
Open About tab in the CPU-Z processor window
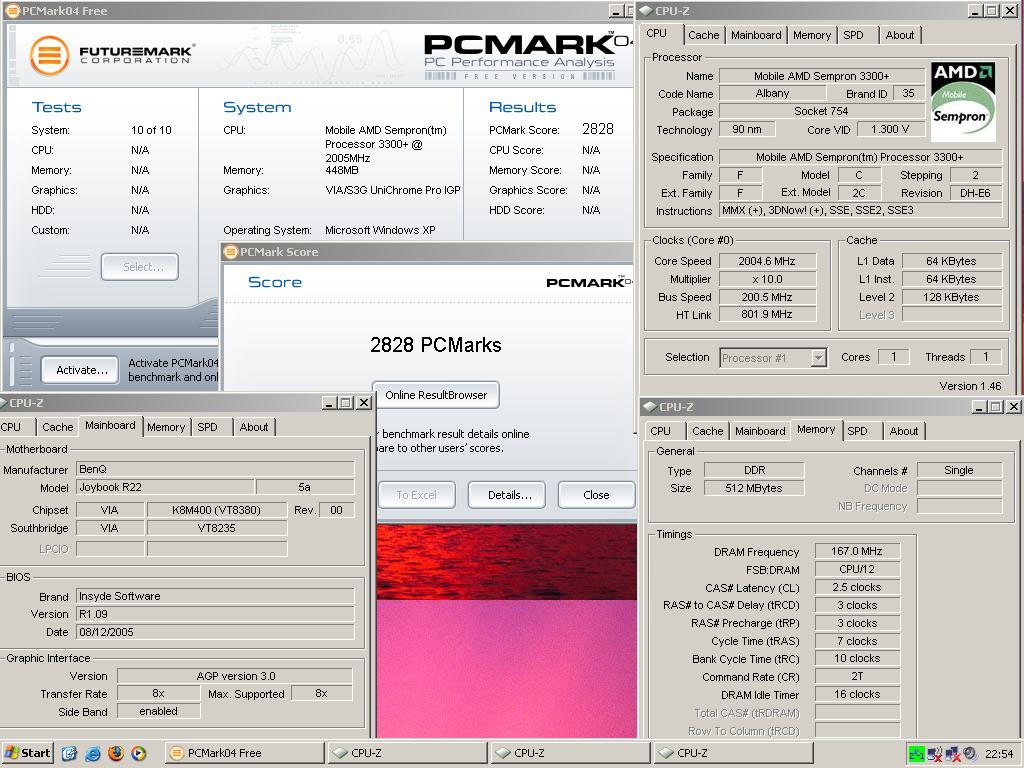(x=899, y=35)
